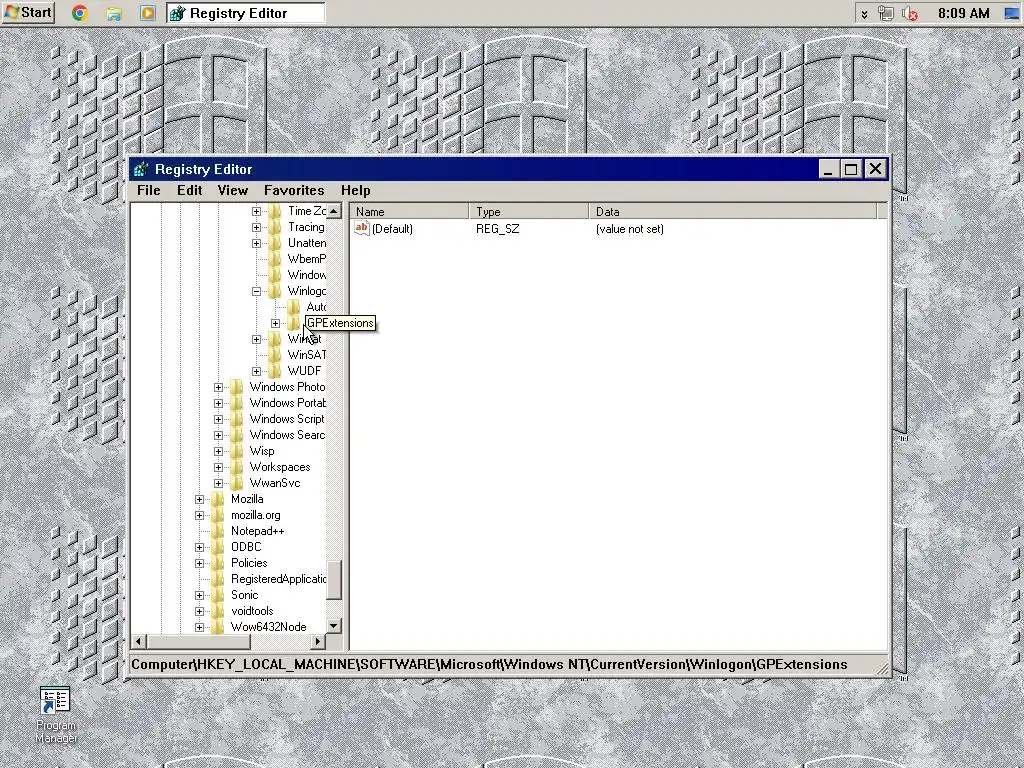
Task: Expand the Windows Portable key
Action: click(x=219, y=403)
